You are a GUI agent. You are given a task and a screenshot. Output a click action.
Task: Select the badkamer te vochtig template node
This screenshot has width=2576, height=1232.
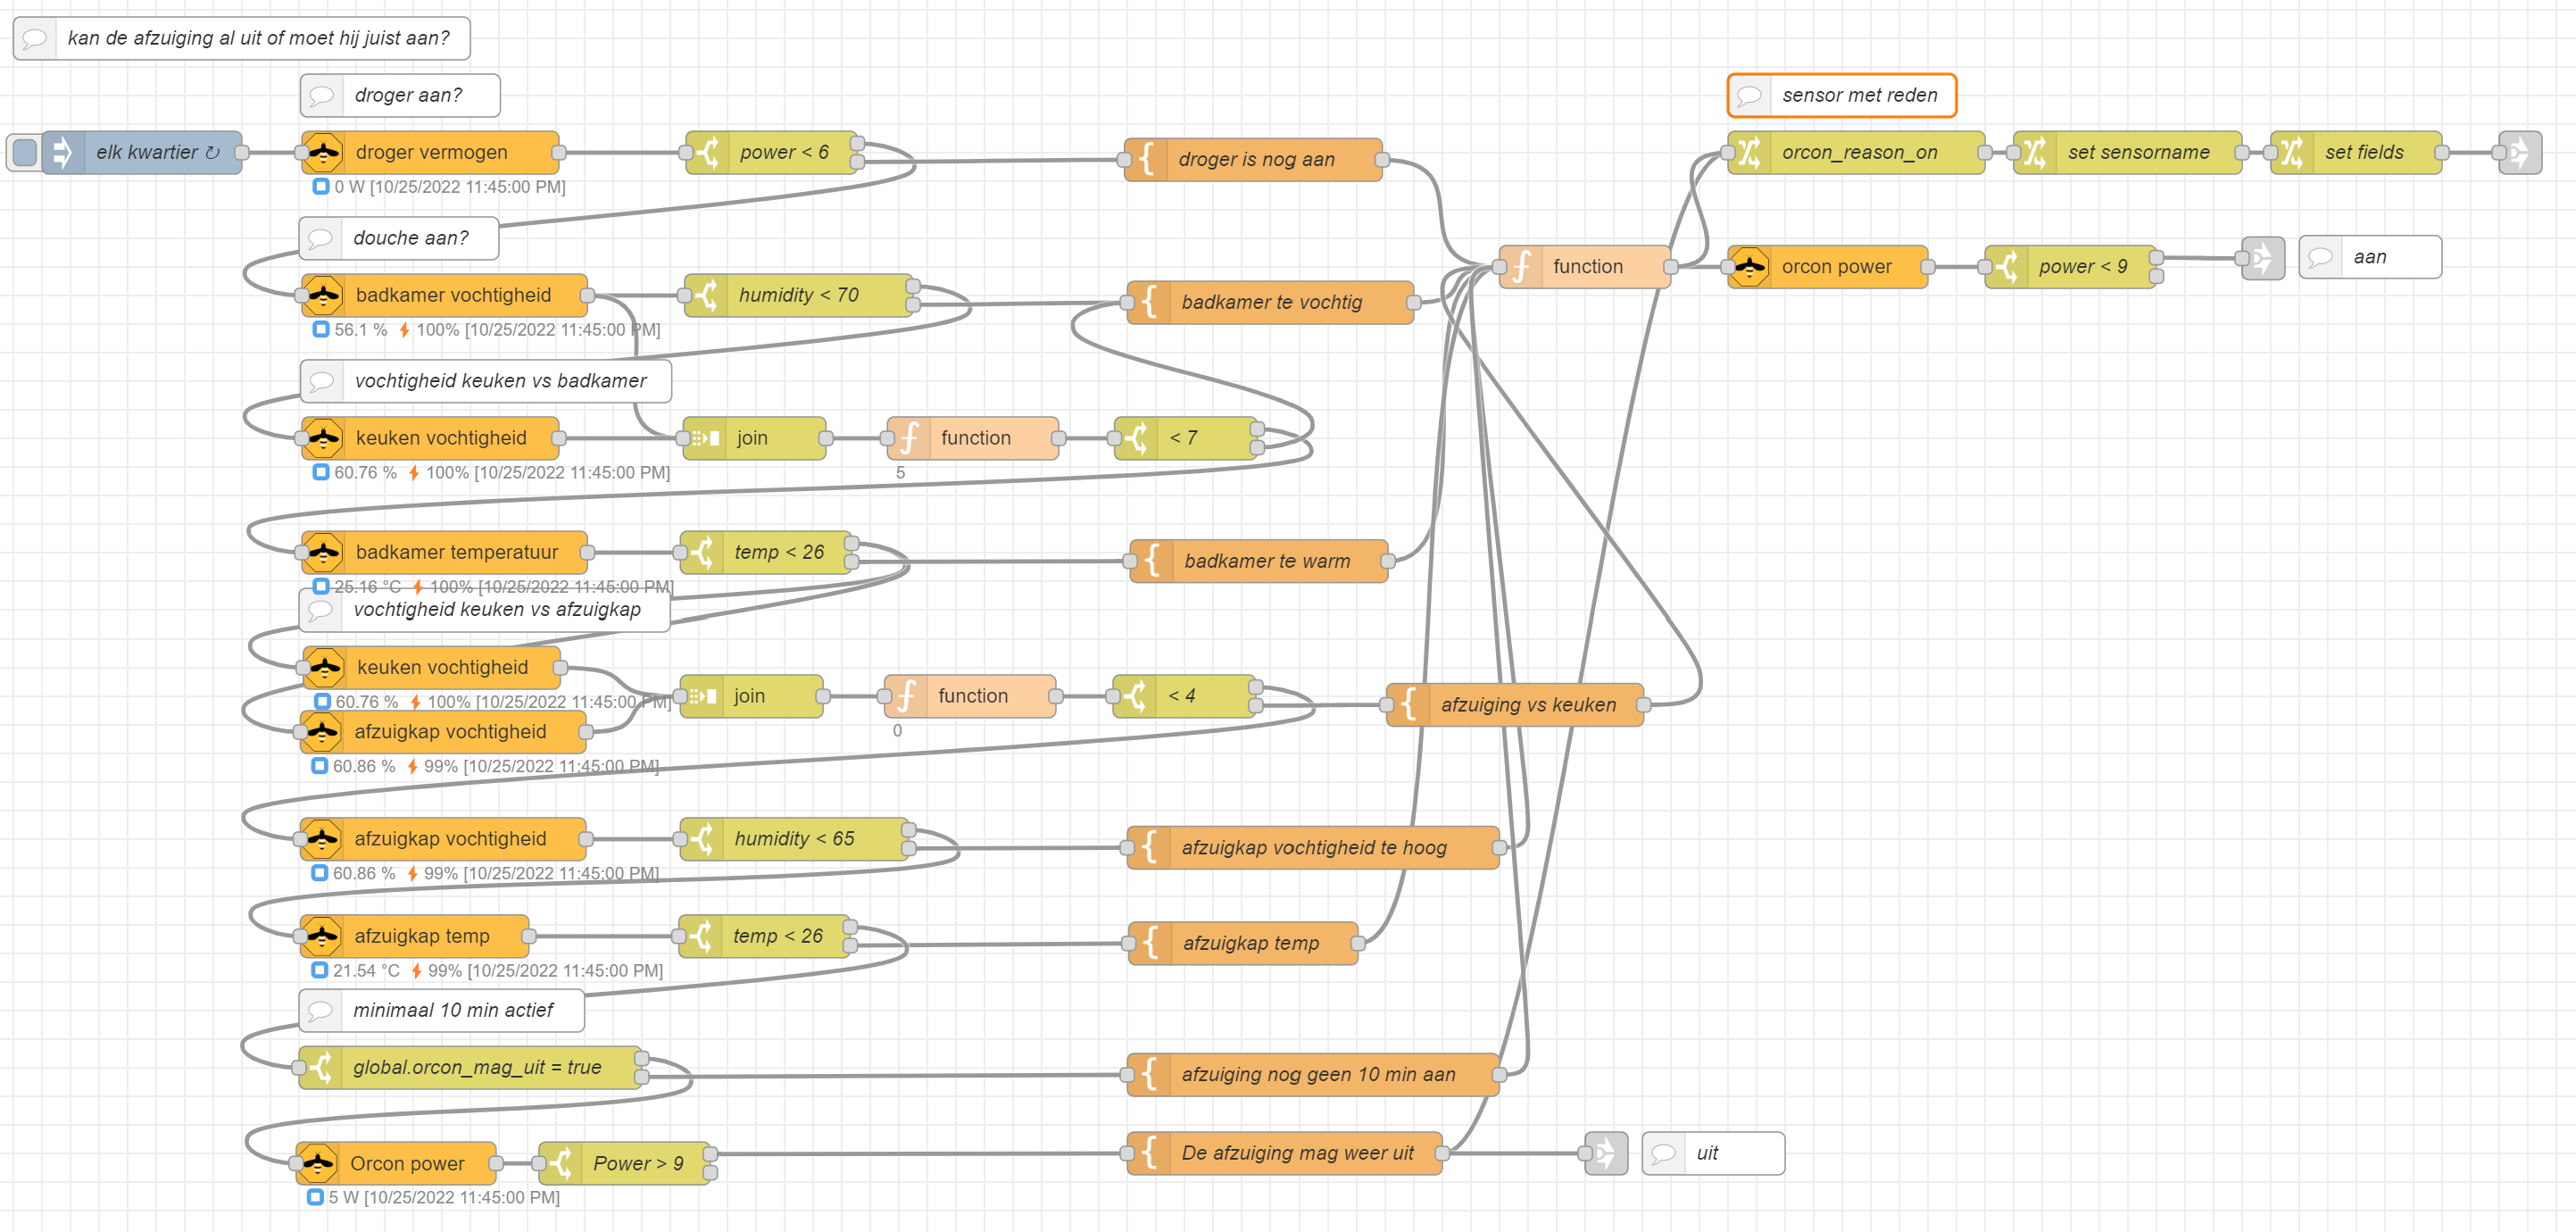(1271, 302)
